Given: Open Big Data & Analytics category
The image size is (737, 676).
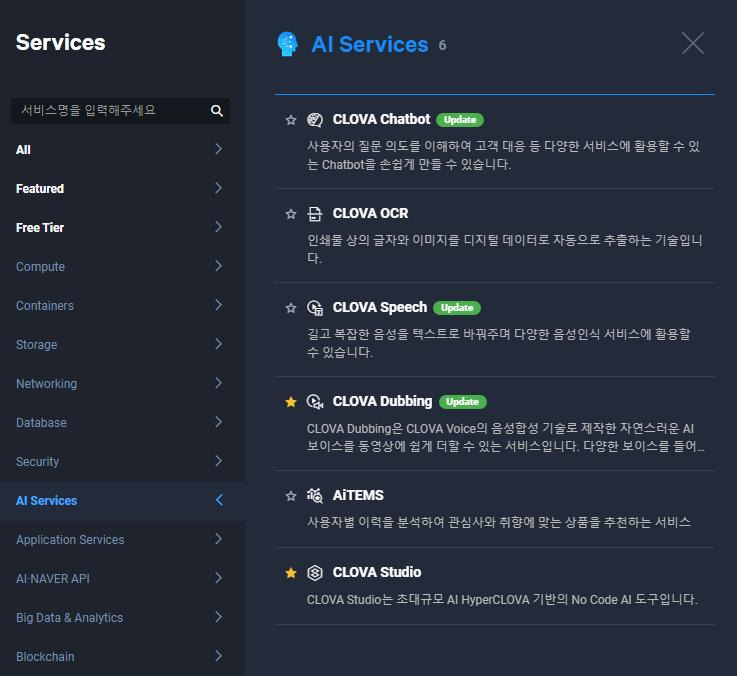Looking at the screenshot, I should [x=70, y=618].
